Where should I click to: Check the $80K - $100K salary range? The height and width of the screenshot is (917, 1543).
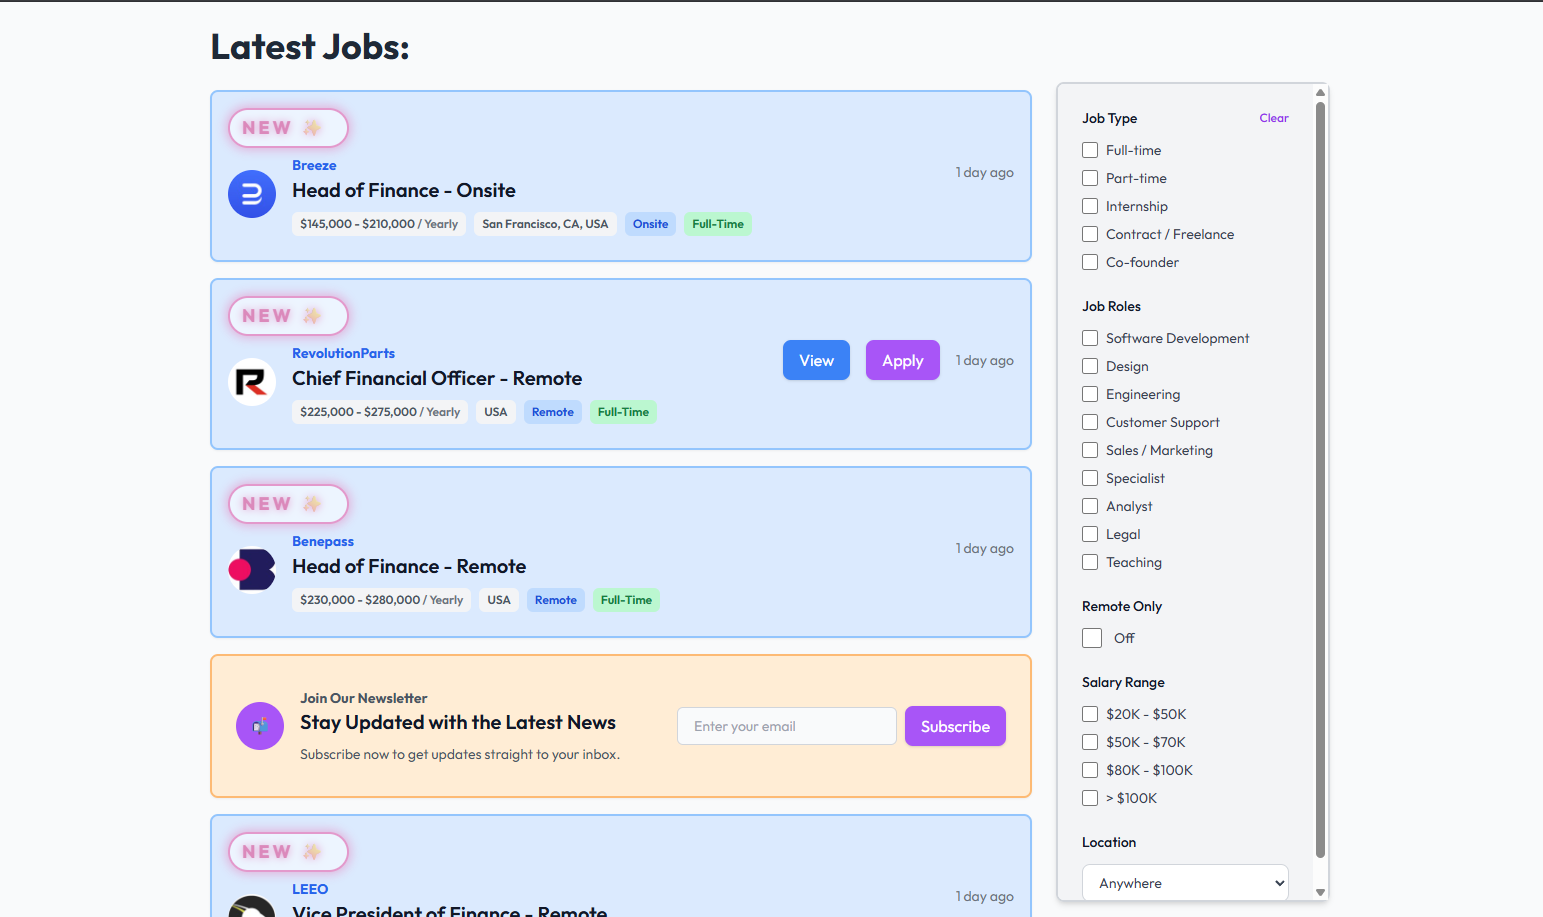(x=1089, y=770)
